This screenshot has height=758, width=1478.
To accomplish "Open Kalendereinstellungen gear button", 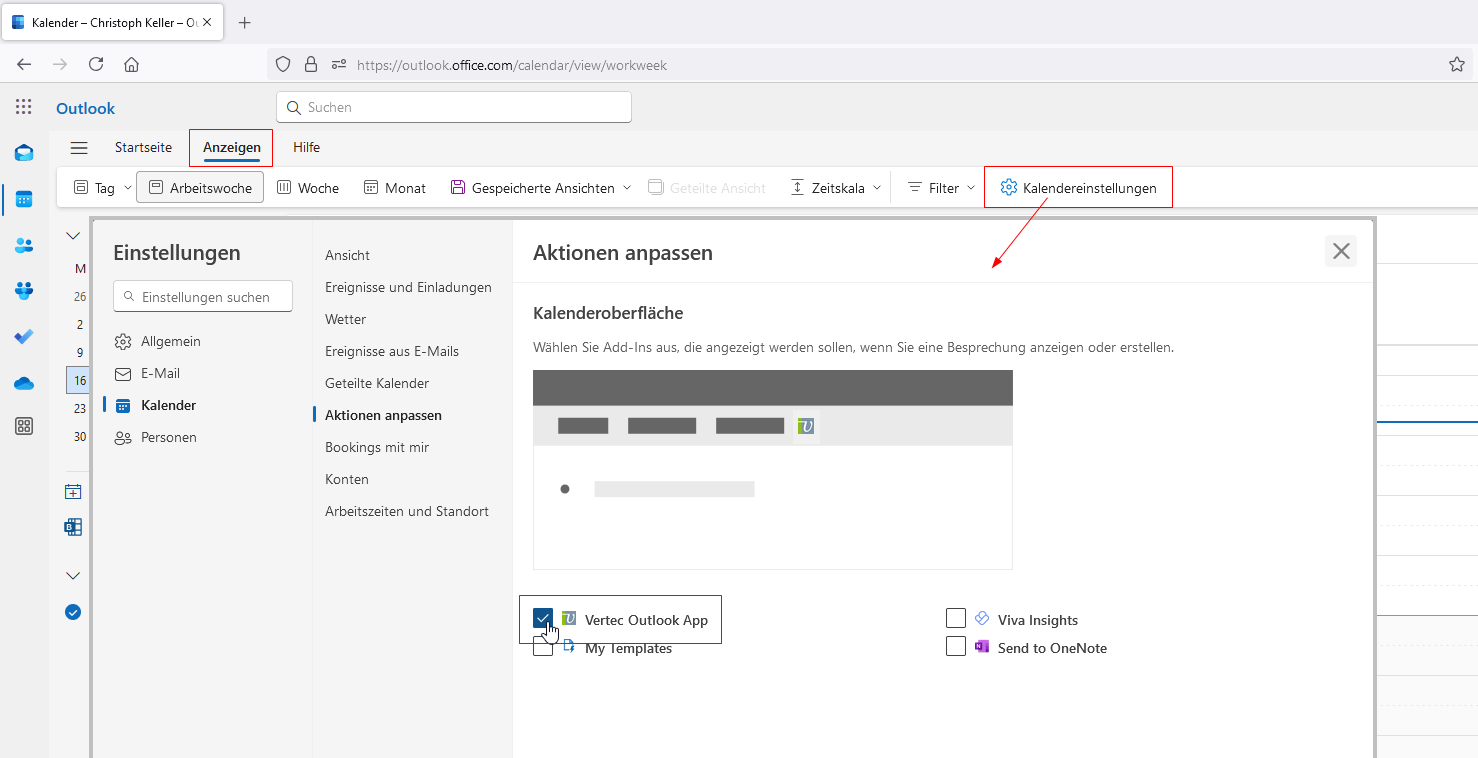I will [x=1078, y=188].
